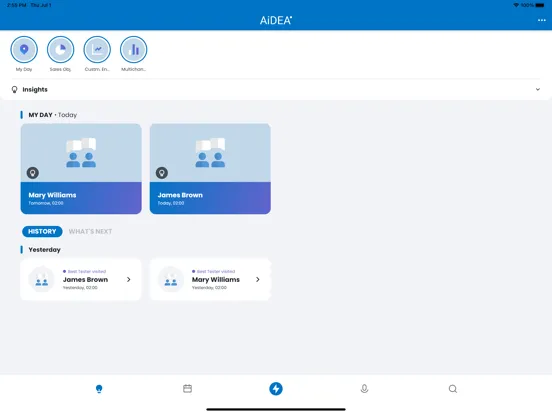
Task: Tap the microphone bottom tab
Action: tap(364, 389)
